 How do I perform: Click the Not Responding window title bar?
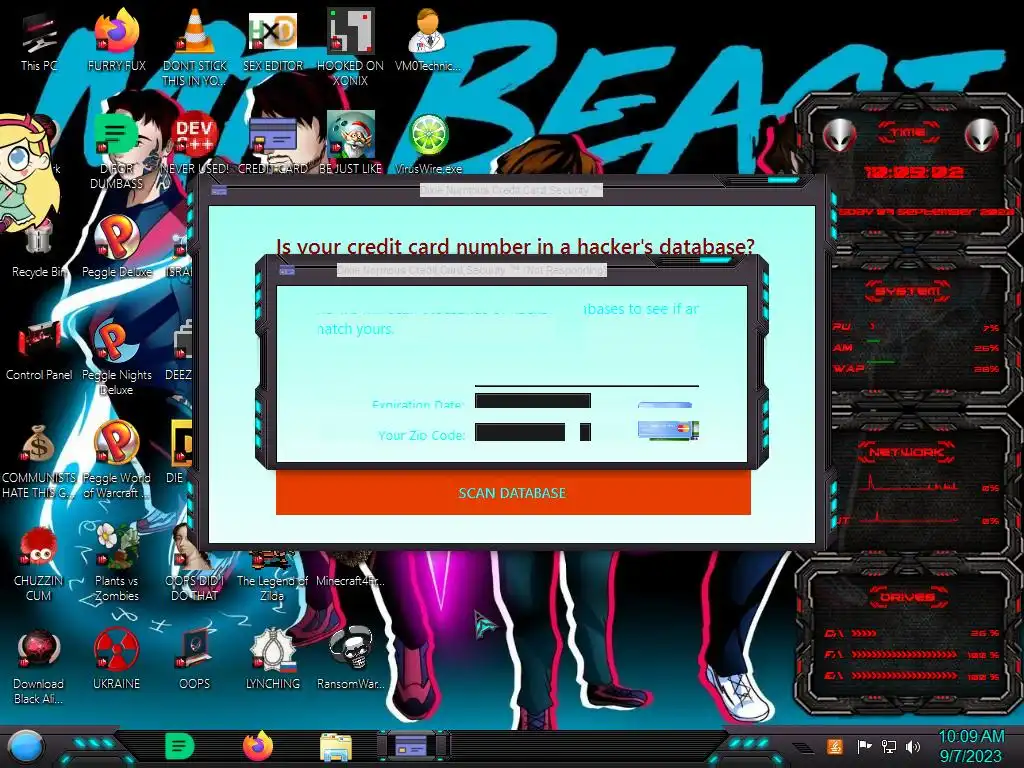pyautogui.click(x=472, y=270)
